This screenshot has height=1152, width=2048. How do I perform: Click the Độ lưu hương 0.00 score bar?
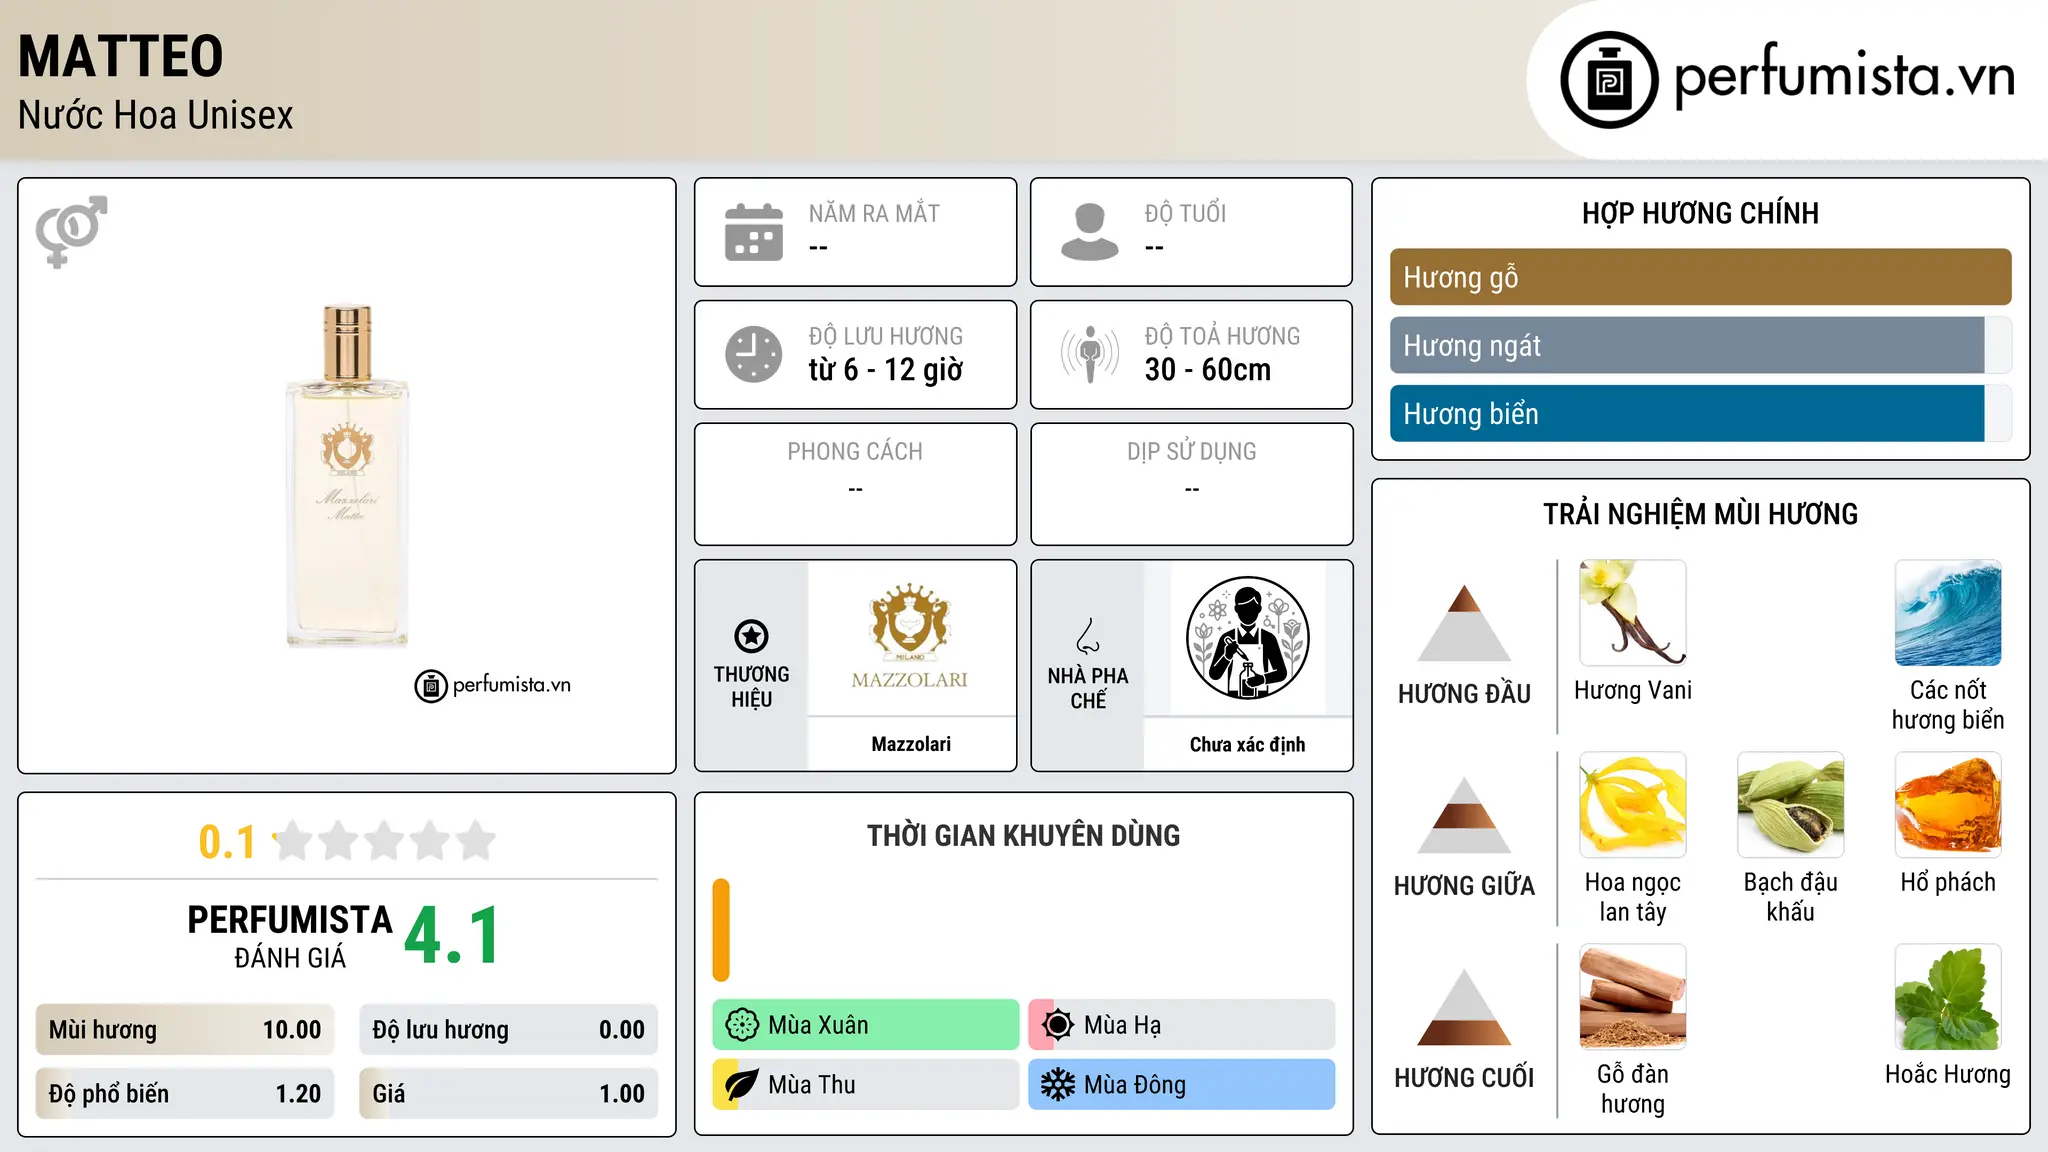(x=509, y=1030)
